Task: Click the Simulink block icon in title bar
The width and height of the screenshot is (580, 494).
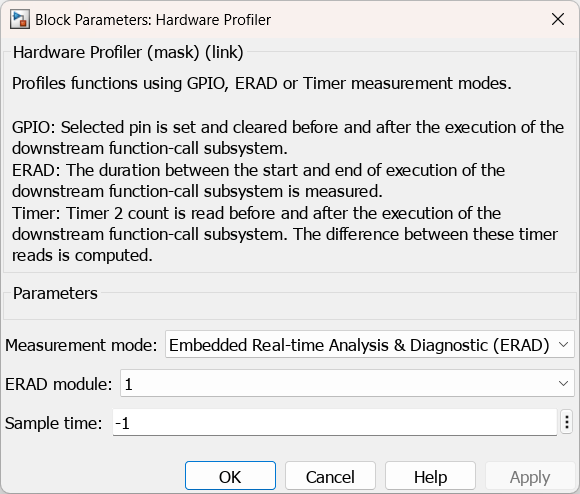Action: (x=20, y=20)
